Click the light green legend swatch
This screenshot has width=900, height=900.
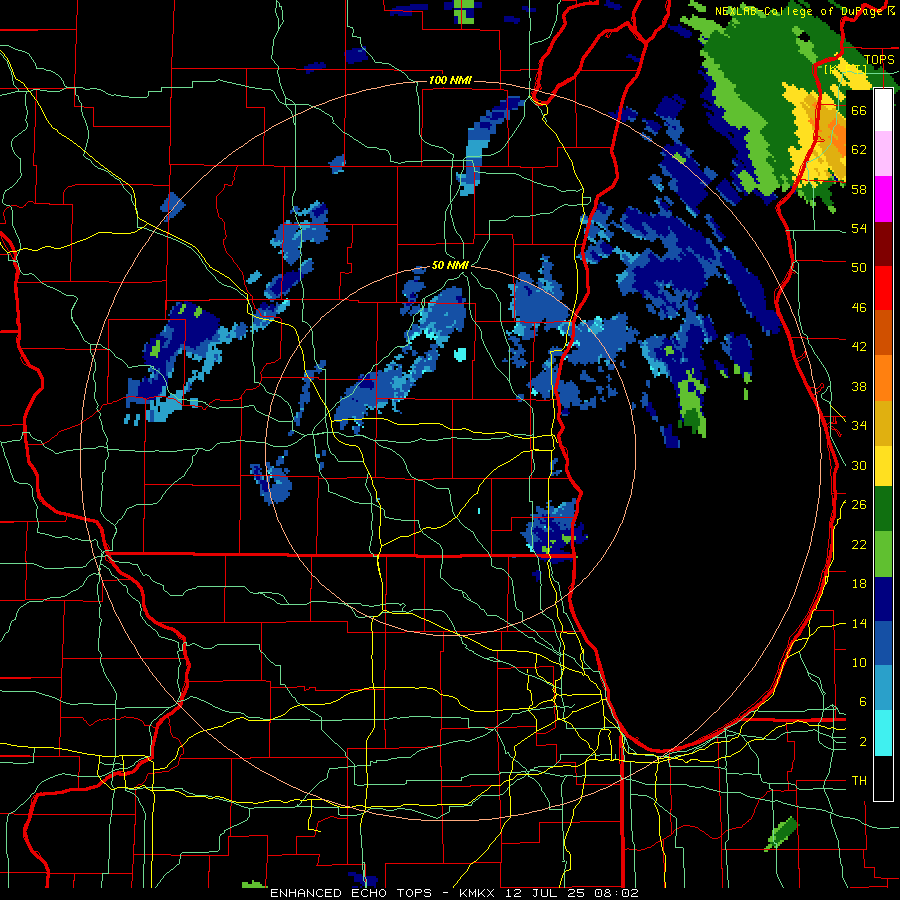[883, 553]
